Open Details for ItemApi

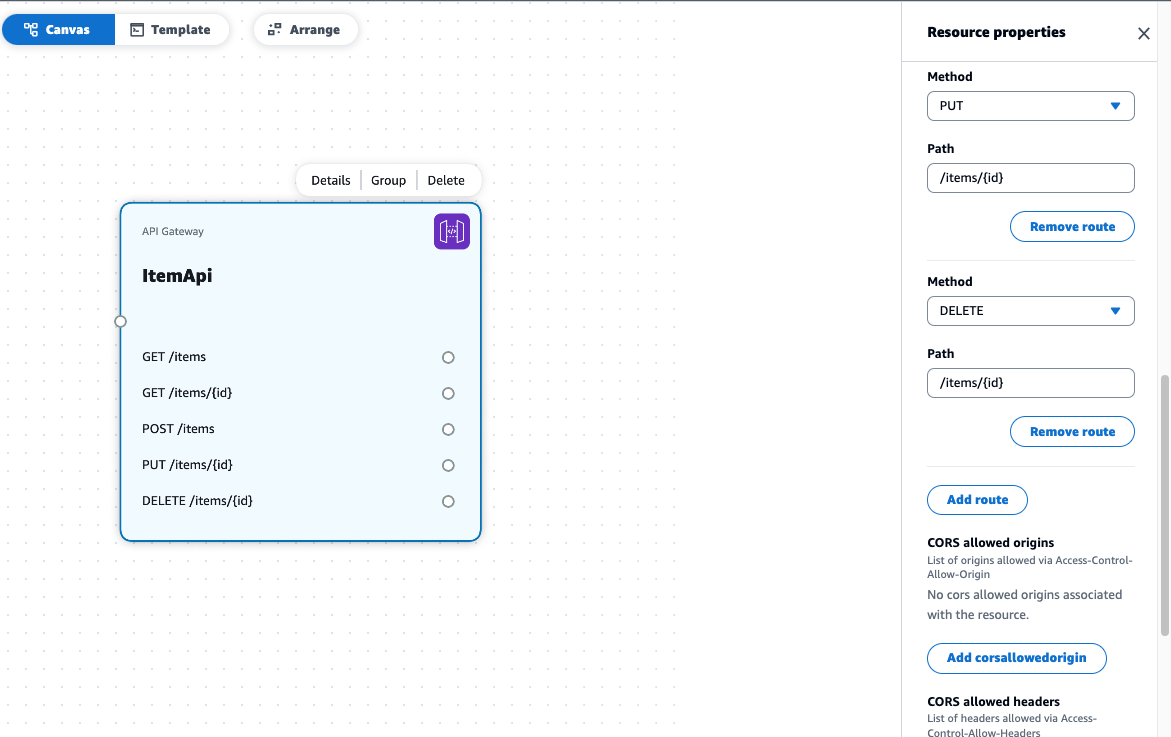point(329,180)
